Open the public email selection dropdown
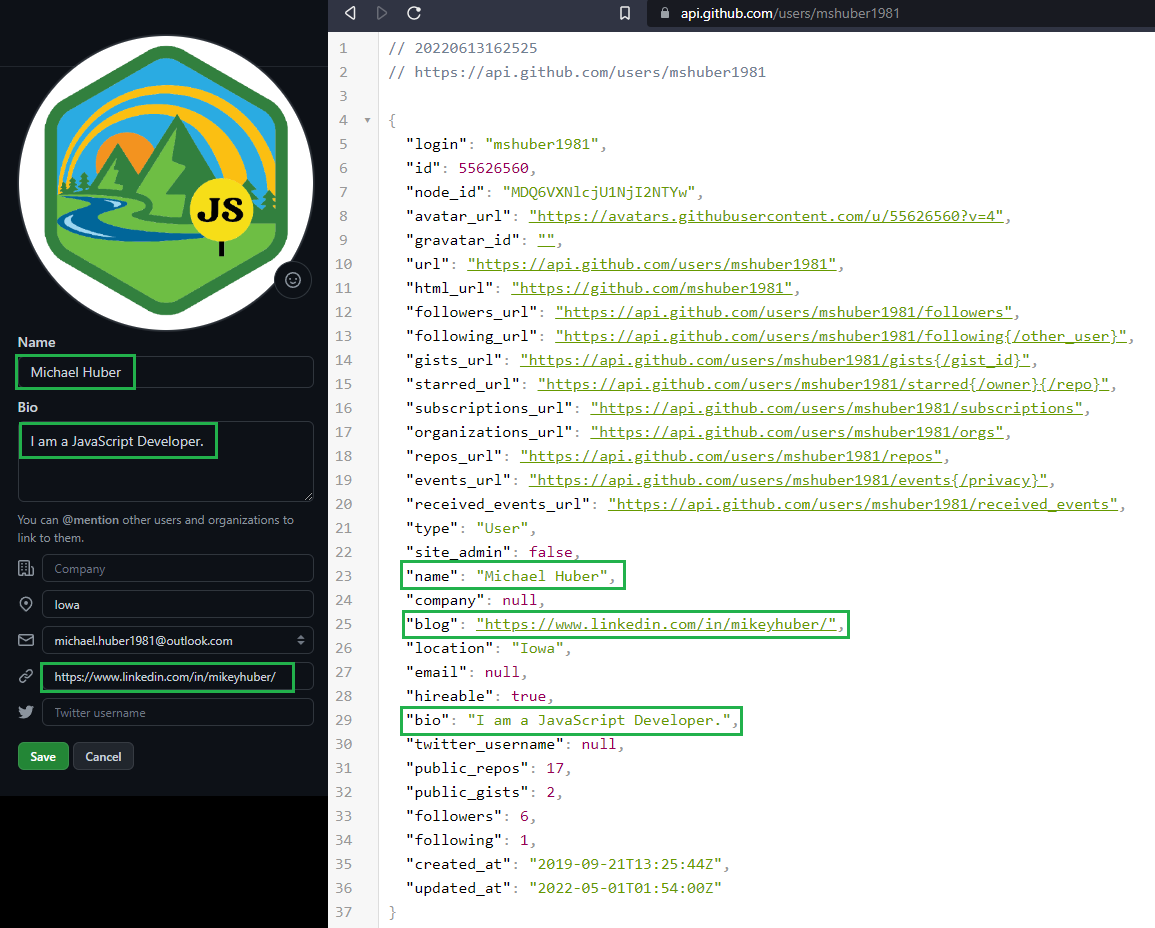The image size is (1155, 928). (301, 640)
